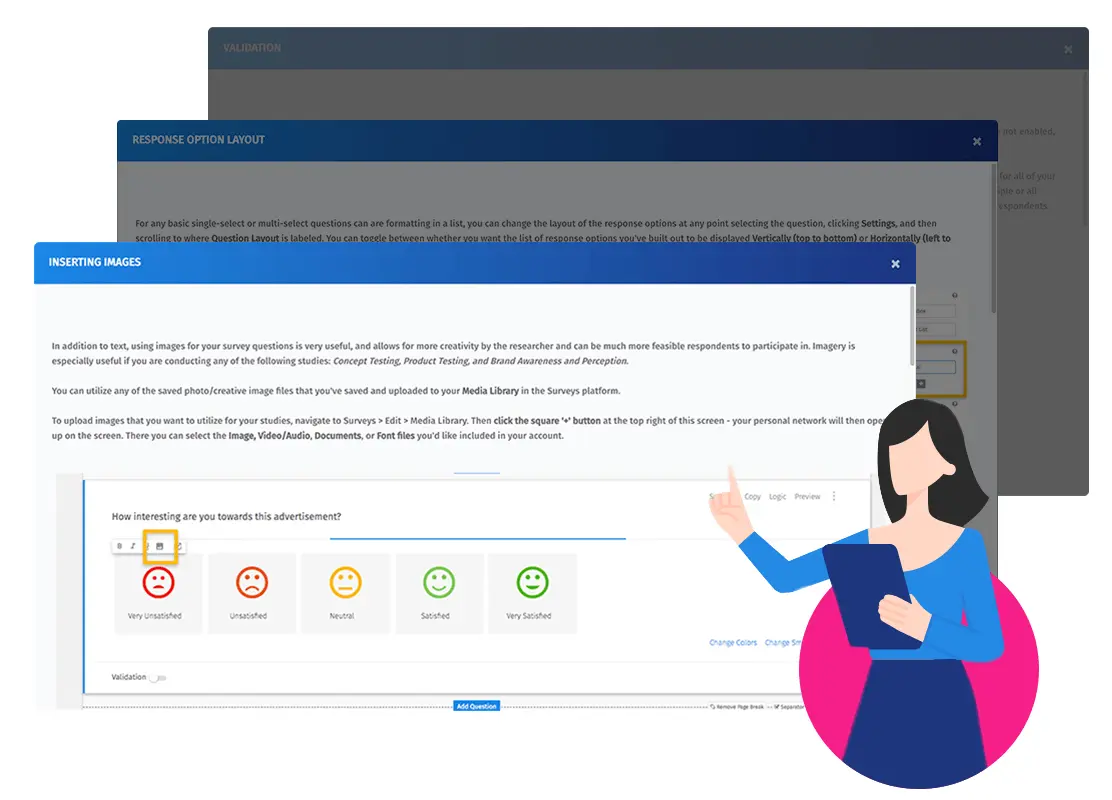The height and width of the screenshot is (800, 1112).
Task: Click the Copy question action
Action: [x=752, y=496]
